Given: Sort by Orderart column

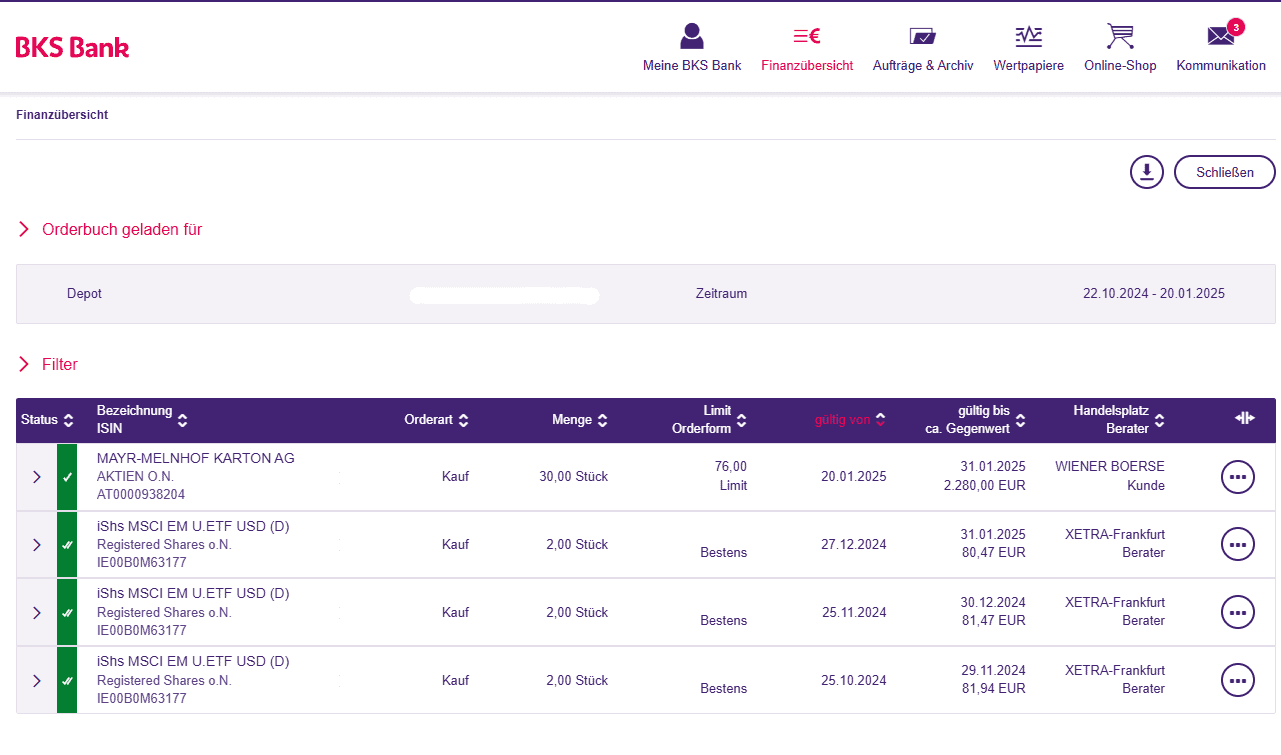Looking at the screenshot, I should [437, 420].
